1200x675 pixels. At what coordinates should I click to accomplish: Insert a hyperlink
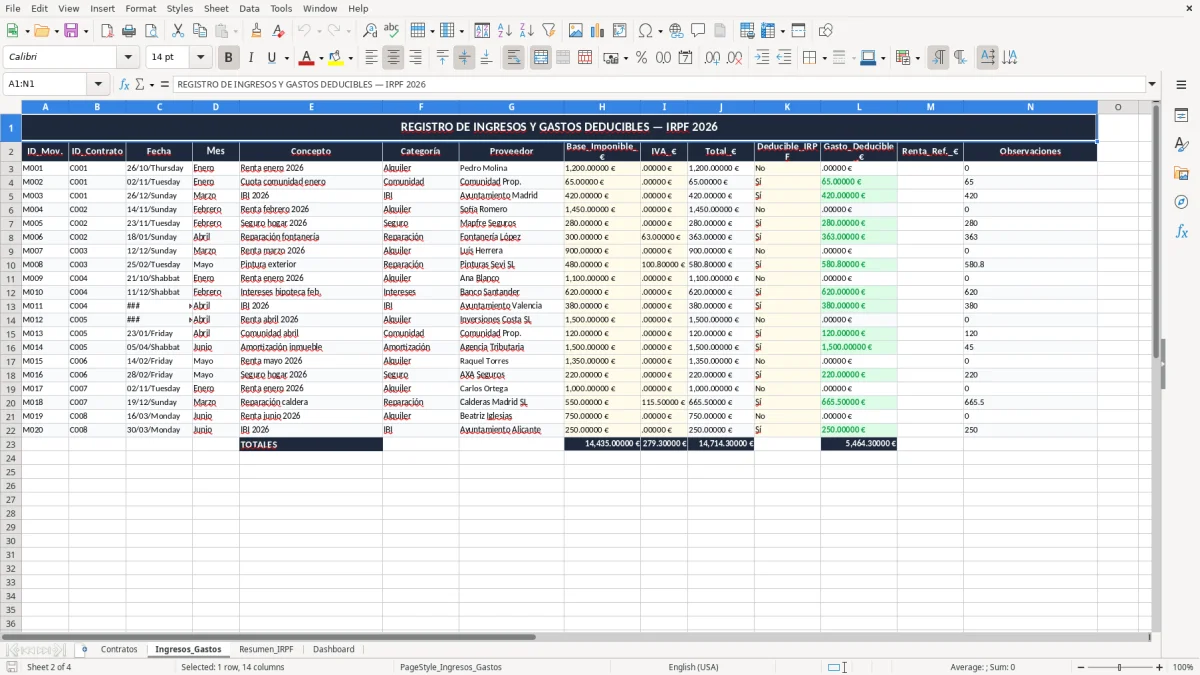click(676, 31)
